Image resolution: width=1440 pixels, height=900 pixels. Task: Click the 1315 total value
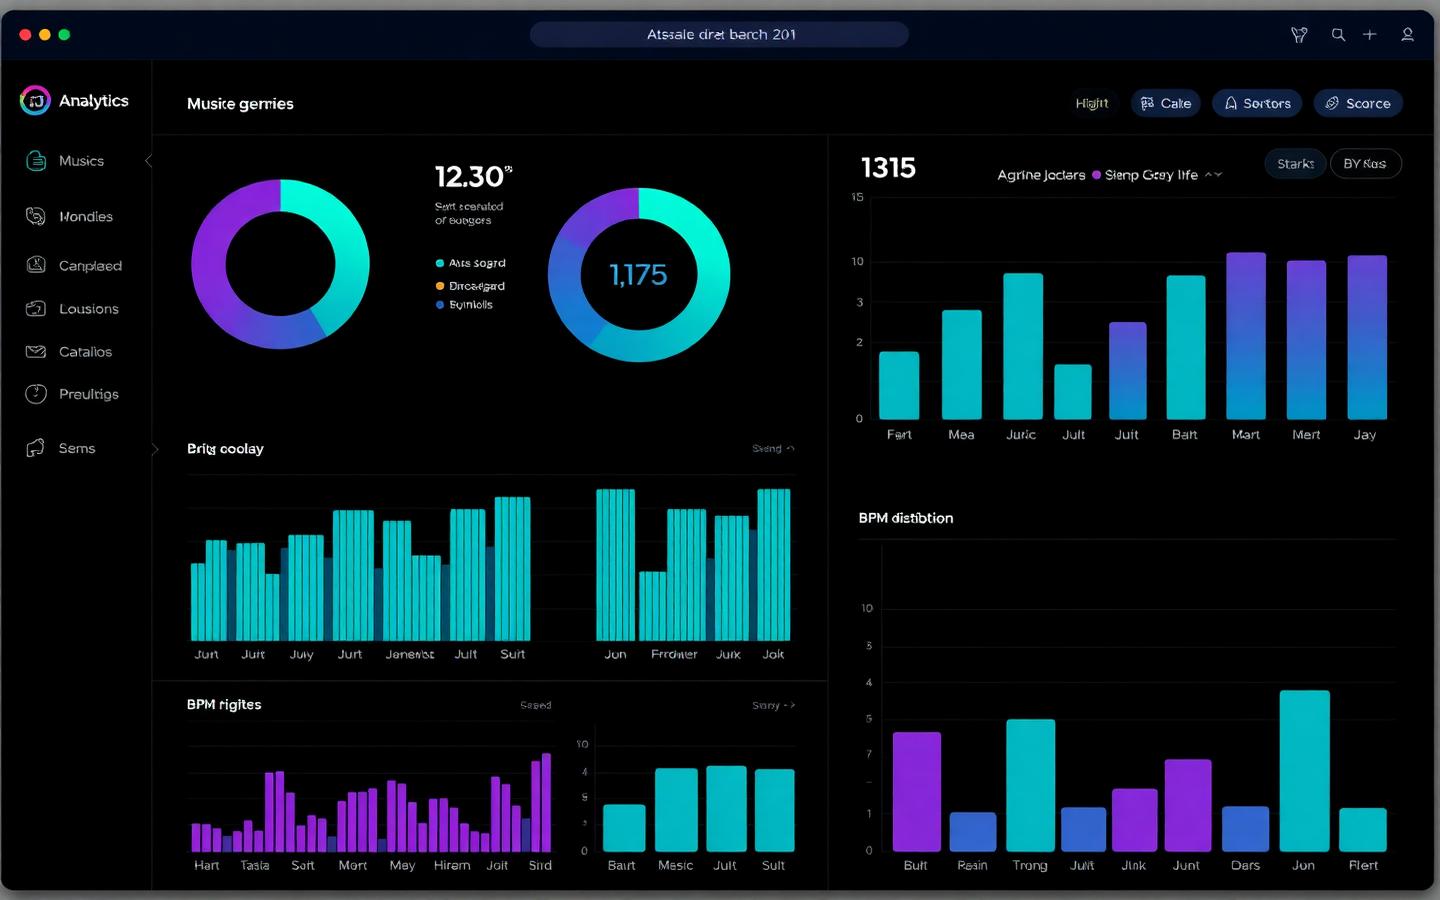[888, 168]
